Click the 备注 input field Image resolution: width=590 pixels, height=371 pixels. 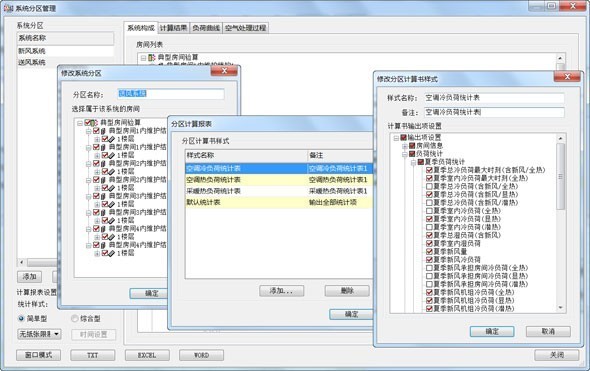pos(494,112)
